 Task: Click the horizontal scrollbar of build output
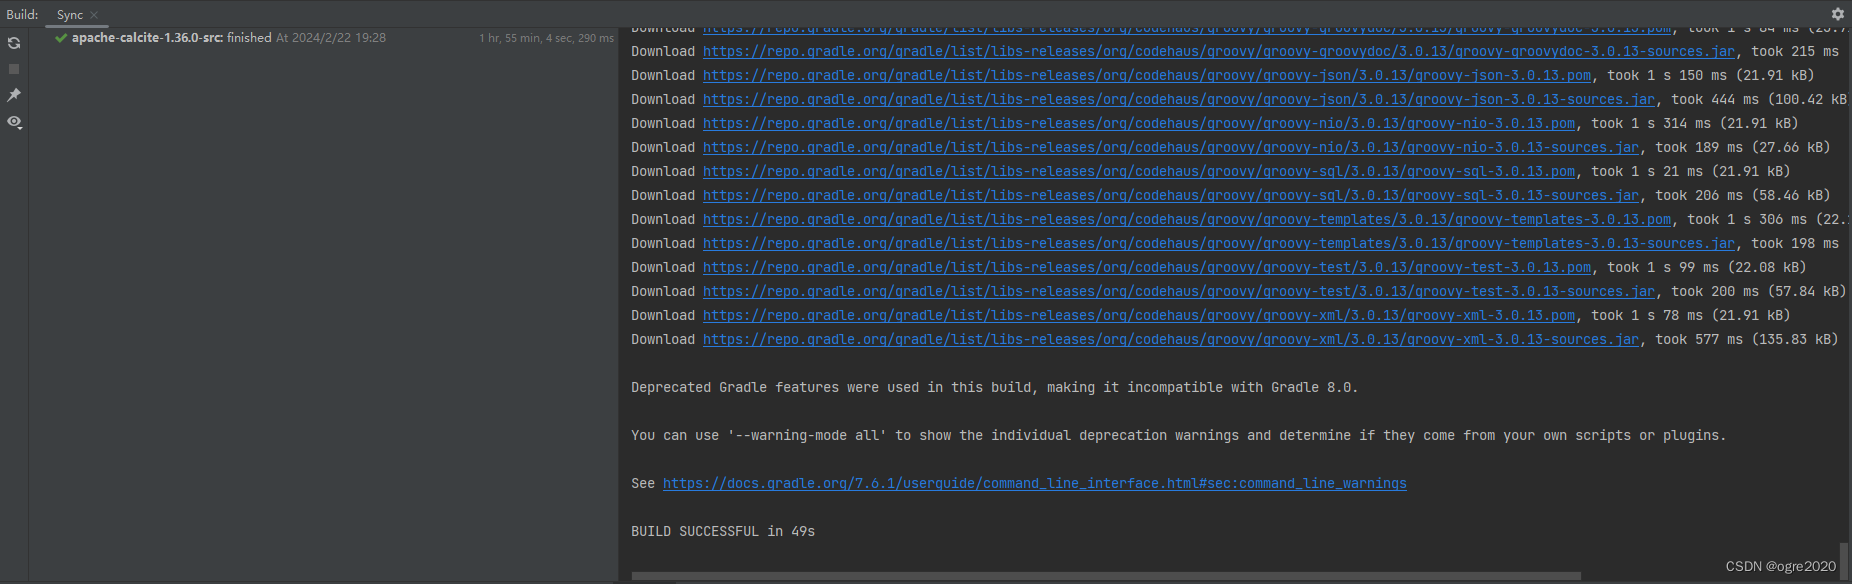tap(1106, 576)
